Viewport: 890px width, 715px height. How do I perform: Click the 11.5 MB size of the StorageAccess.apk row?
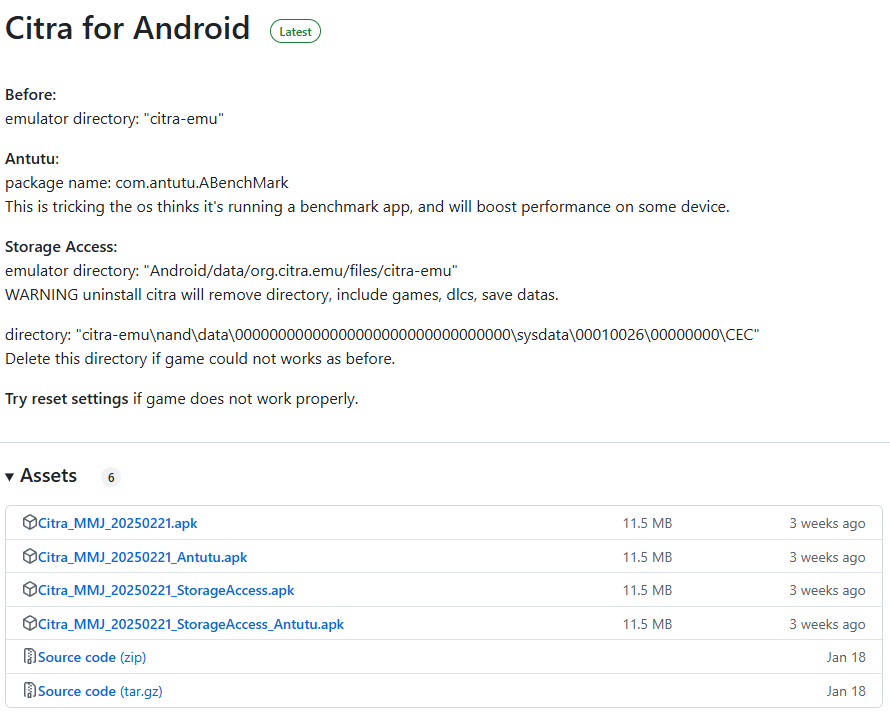click(647, 590)
